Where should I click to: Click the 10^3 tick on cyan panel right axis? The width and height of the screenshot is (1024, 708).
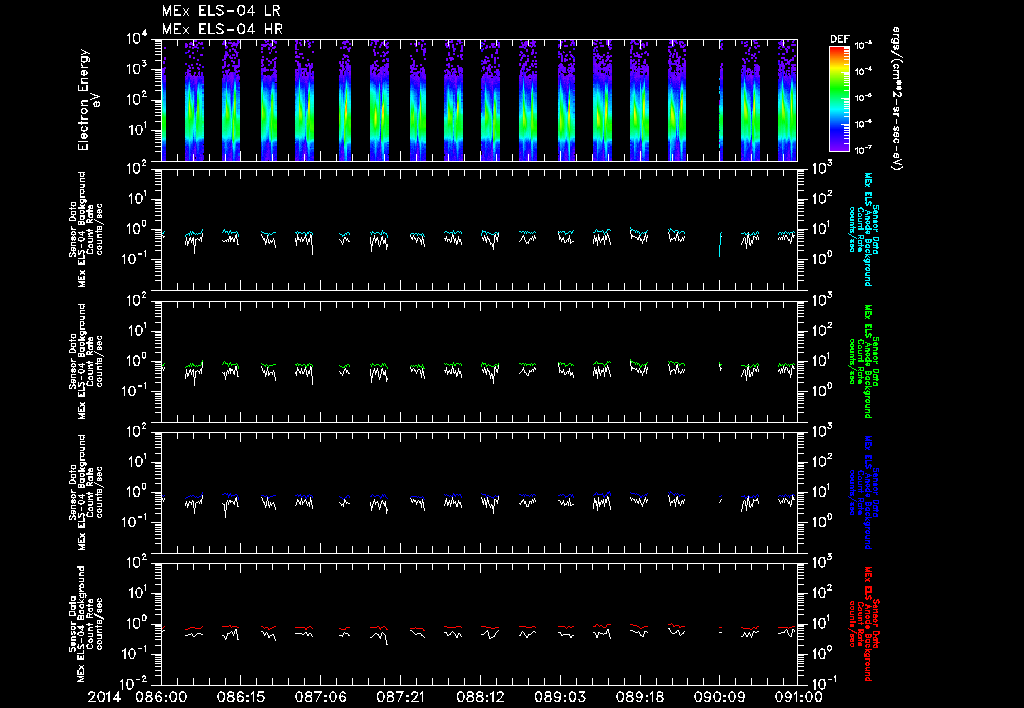(820, 168)
